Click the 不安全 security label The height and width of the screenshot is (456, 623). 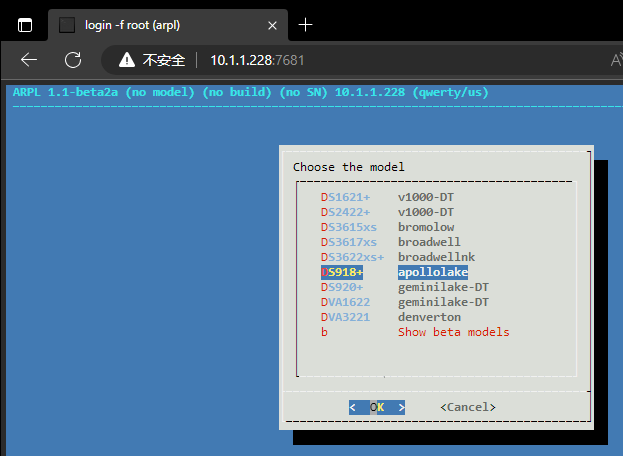tap(164, 60)
